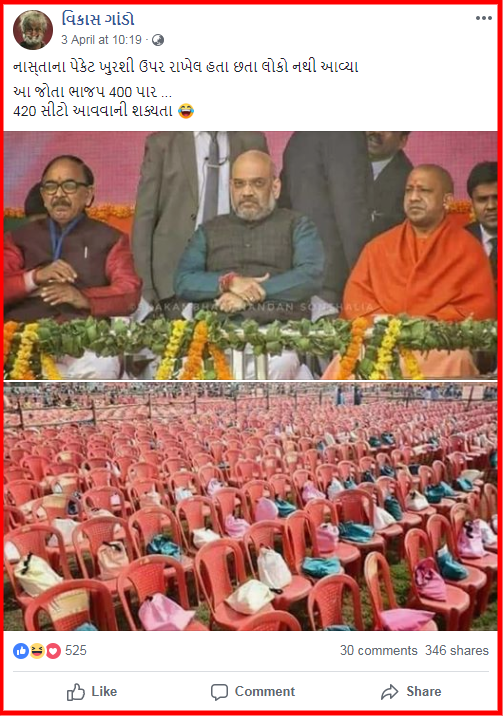503x716 pixels.
Task: Click the globe public privacy icon
Action: [158, 40]
